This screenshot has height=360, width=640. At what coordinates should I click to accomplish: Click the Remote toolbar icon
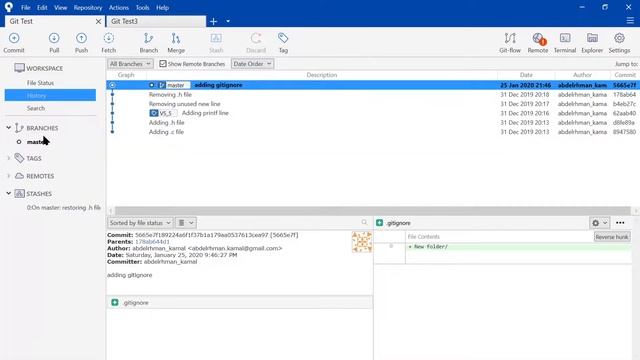tap(538, 43)
